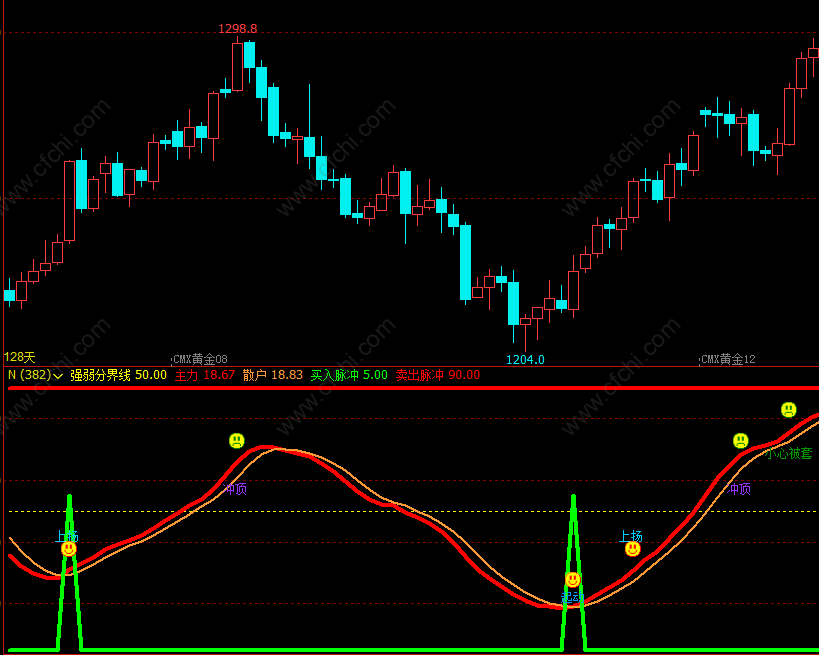Click the CMX黄金12 contract marker
Image resolution: width=819 pixels, height=655 pixels.
click(728, 359)
